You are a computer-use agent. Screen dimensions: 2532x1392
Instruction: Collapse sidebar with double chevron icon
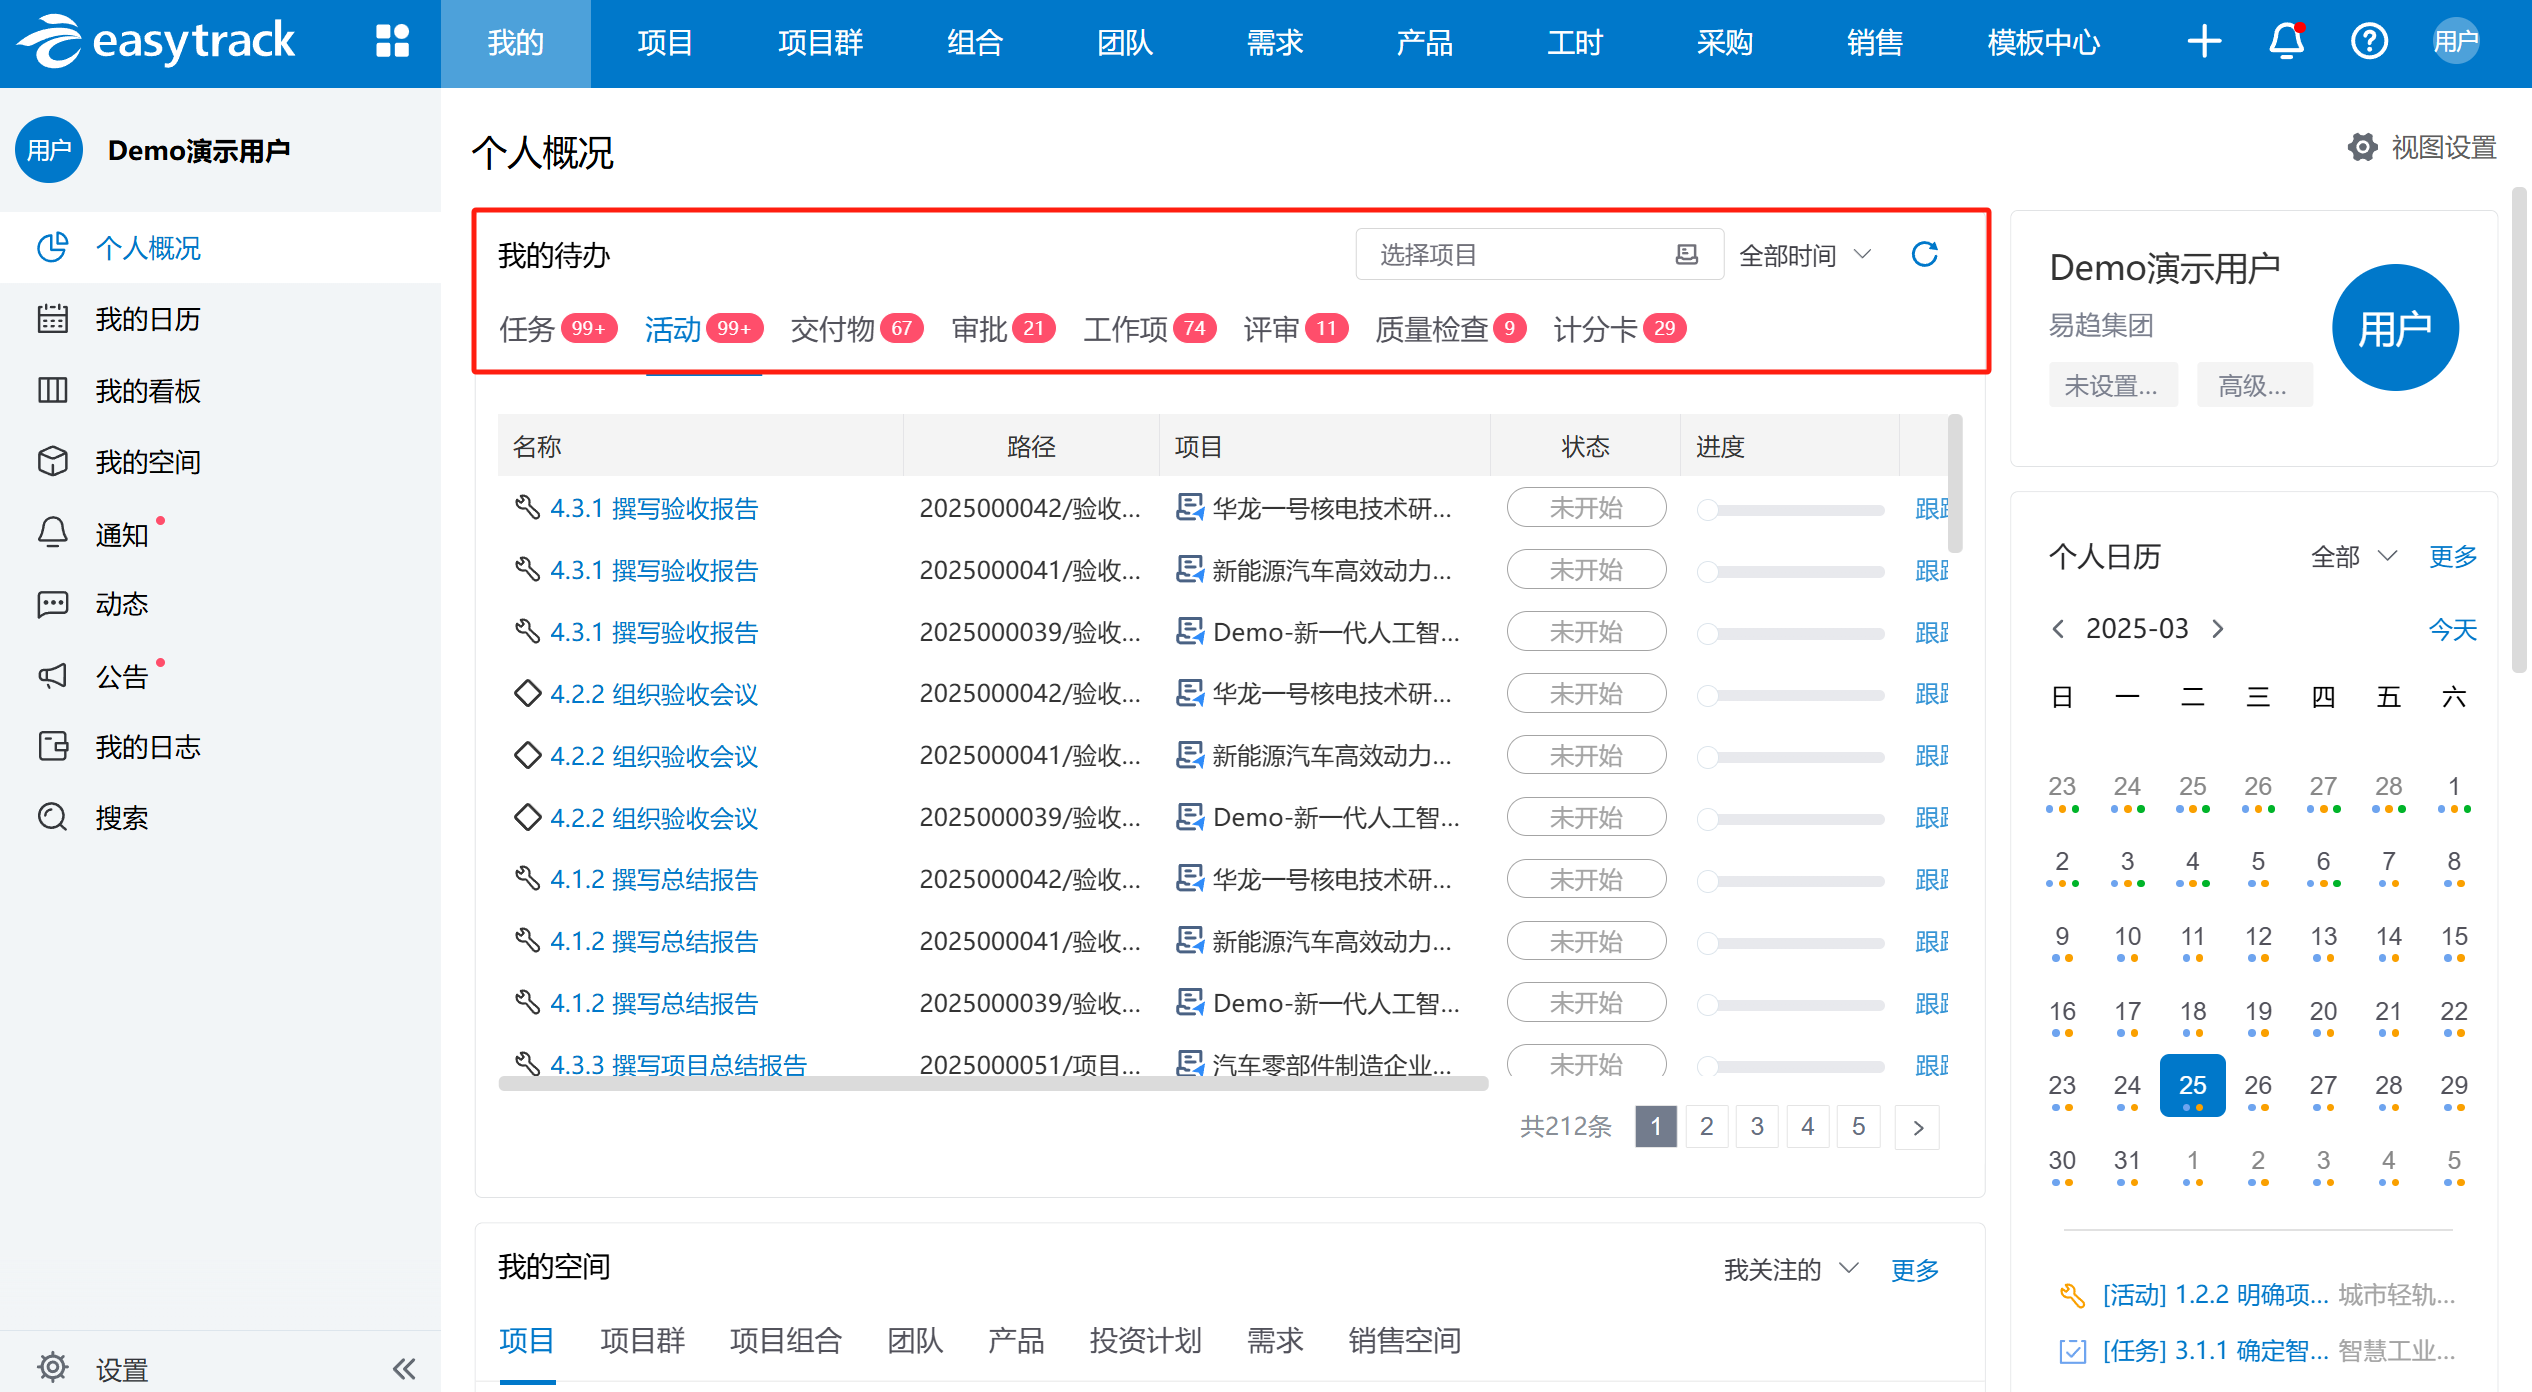[404, 1368]
